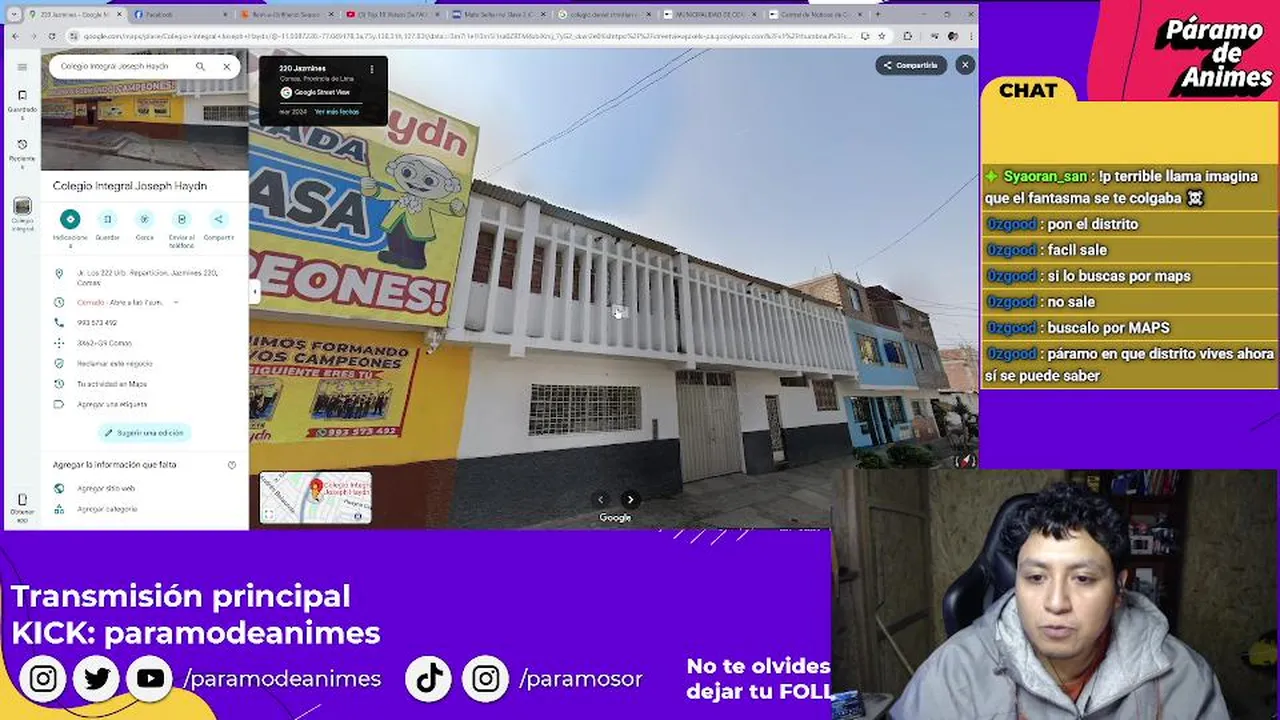1280x720 pixels.
Task: Click the Compartir button over Street View
Action: [x=910, y=65]
